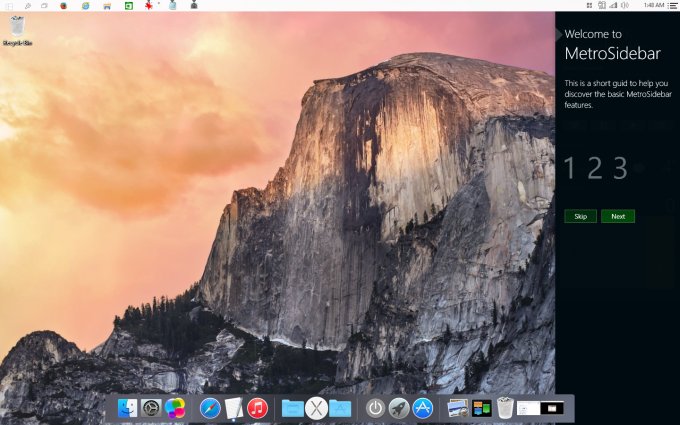Open the red-green round app in top bar

point(64,6)
